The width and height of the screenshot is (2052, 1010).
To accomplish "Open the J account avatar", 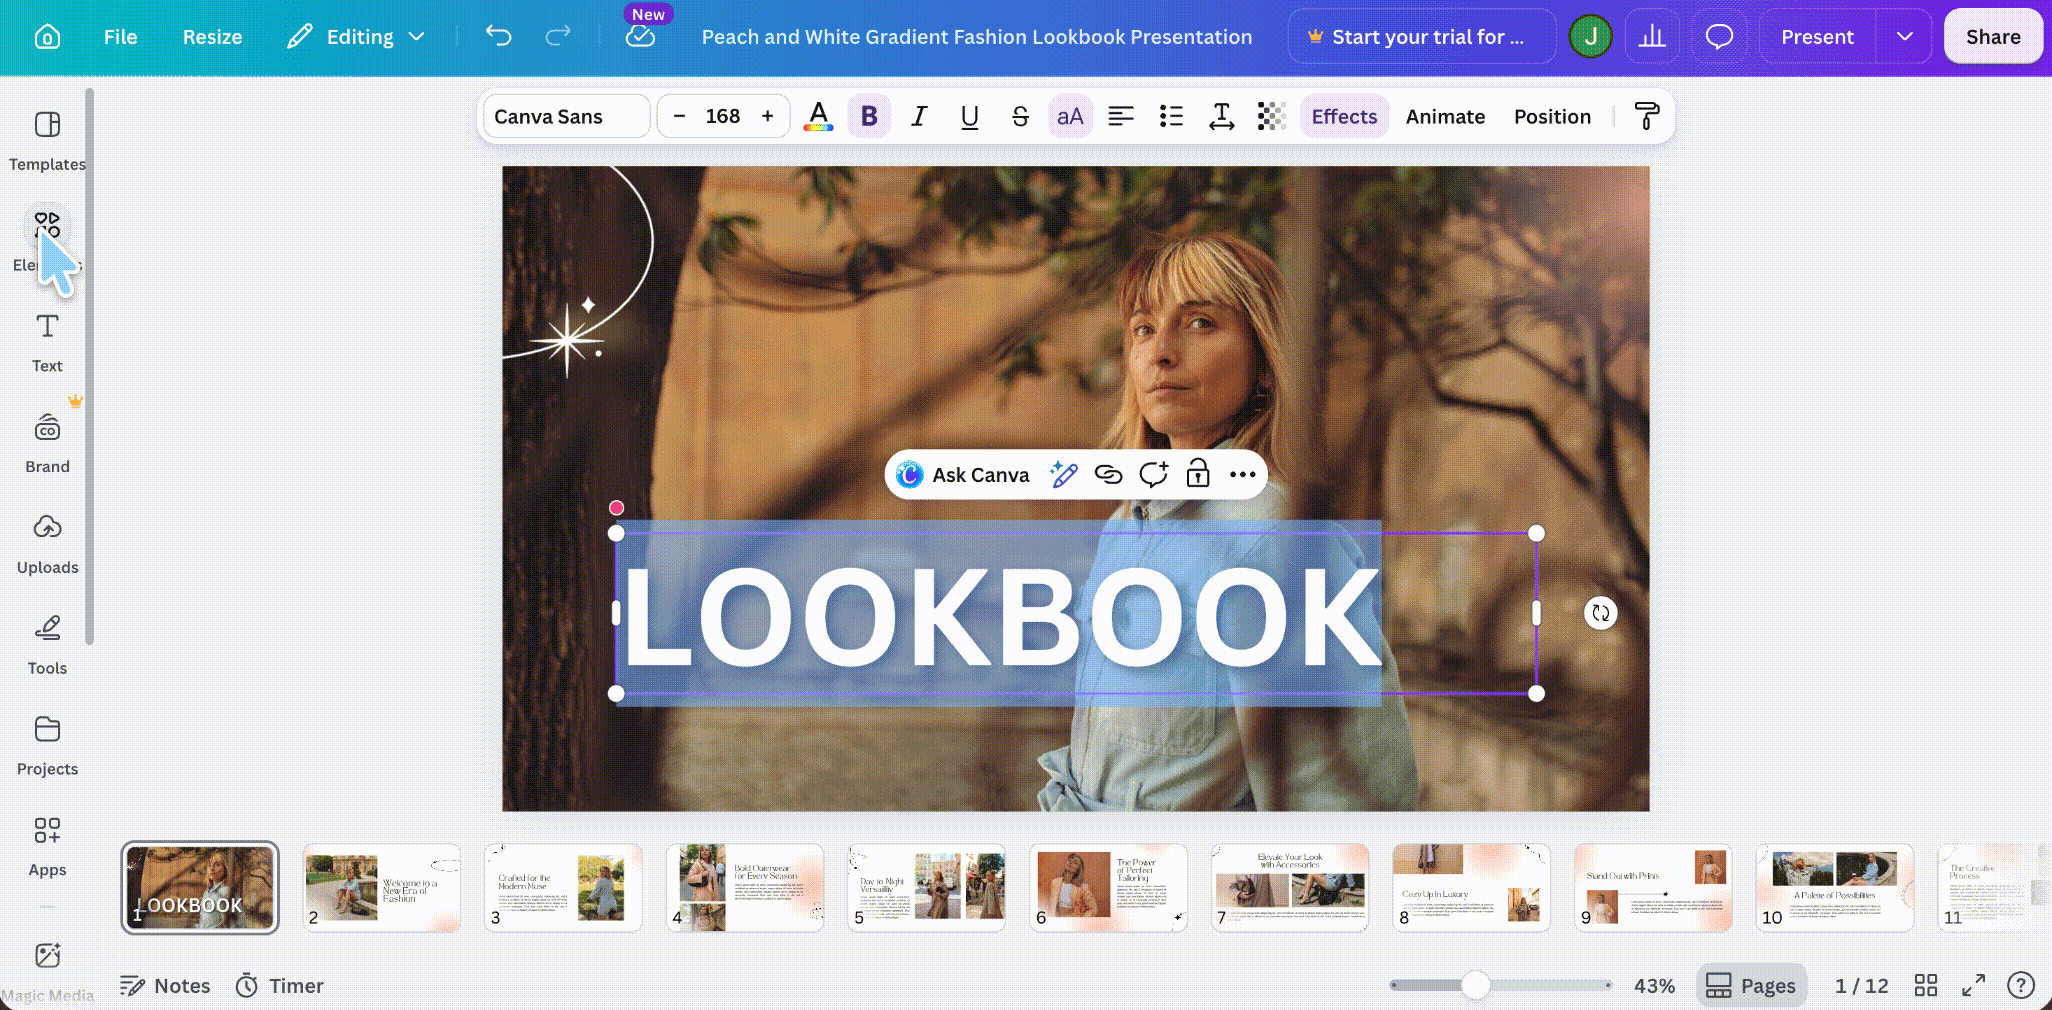I will click(1590, 37).
